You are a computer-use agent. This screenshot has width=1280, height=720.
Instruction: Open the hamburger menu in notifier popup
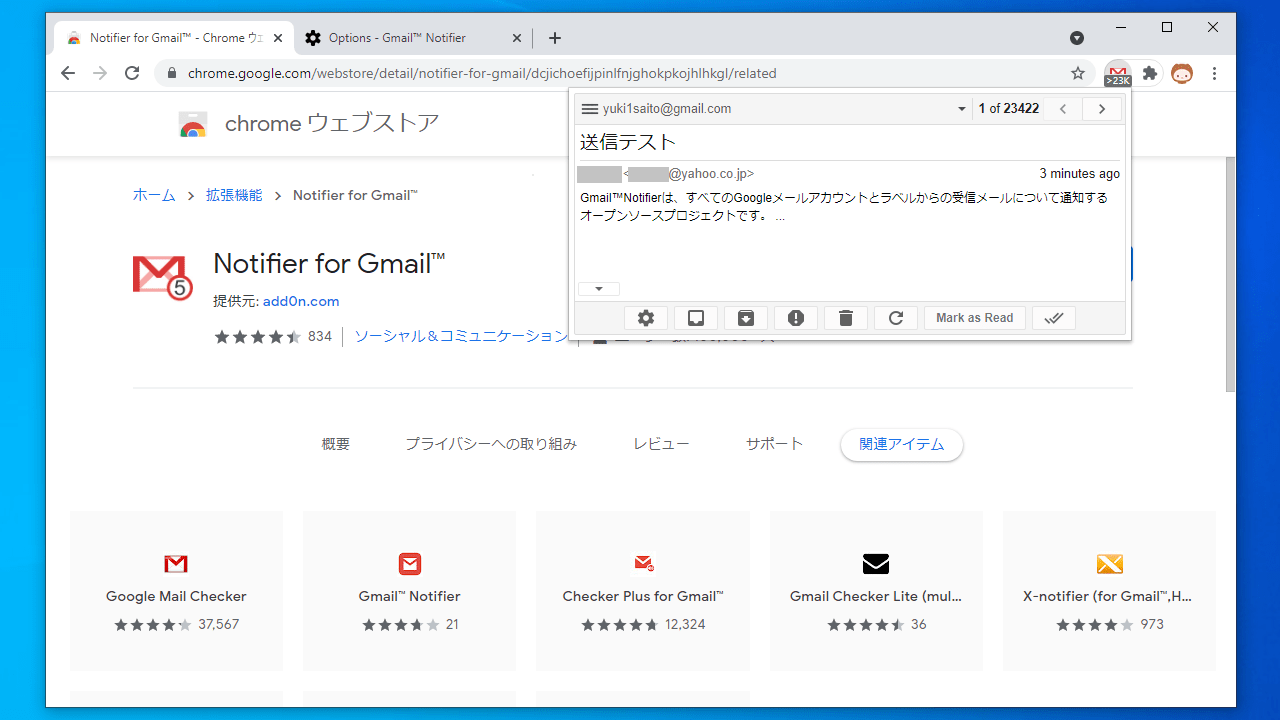click(x=590, y=109)
